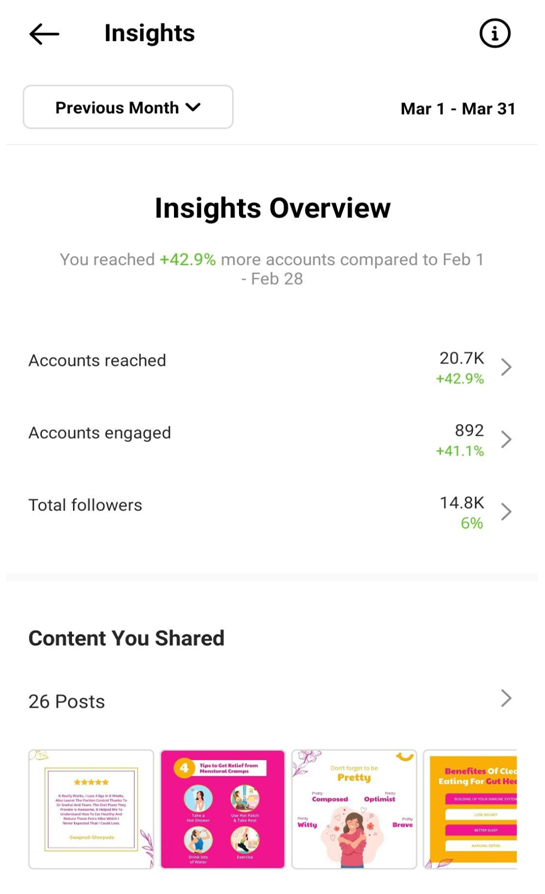Click the 14.8K followers value
Image resolution: width=545 pixels, height=894 pixels.
pos(462,503)
